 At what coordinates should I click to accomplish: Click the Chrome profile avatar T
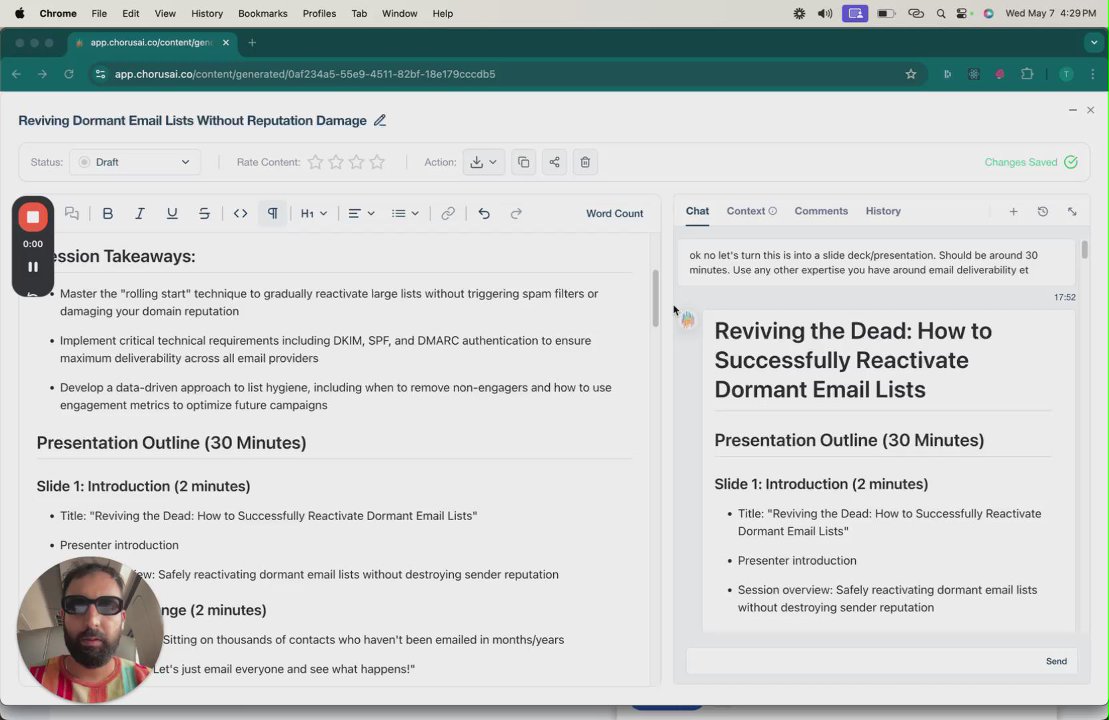[1066, 74]
